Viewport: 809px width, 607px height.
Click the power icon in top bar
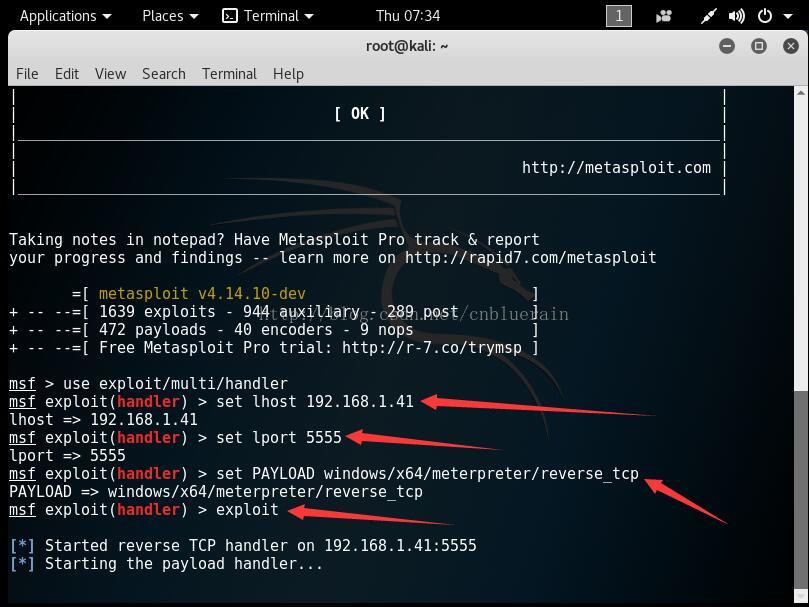(x=765, y=16)
